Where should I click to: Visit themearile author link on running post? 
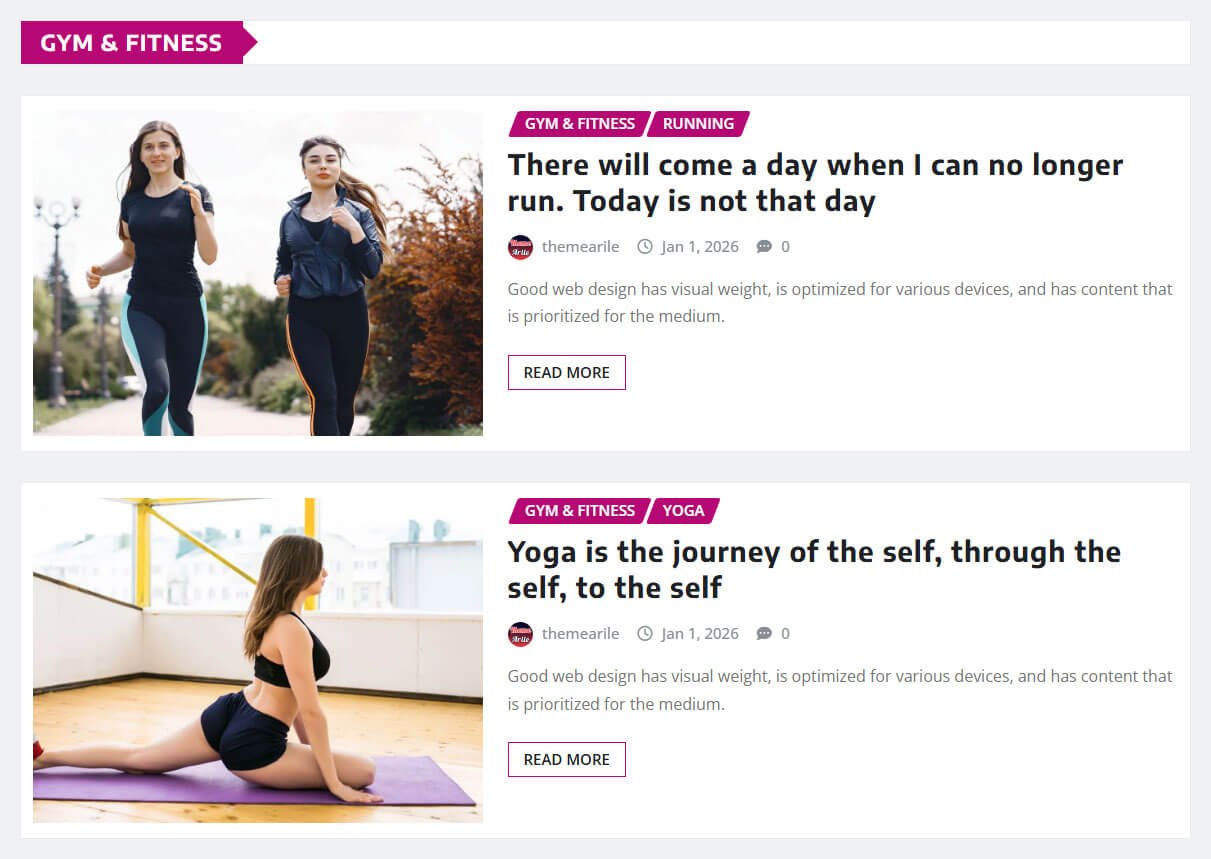coord(581,246)
